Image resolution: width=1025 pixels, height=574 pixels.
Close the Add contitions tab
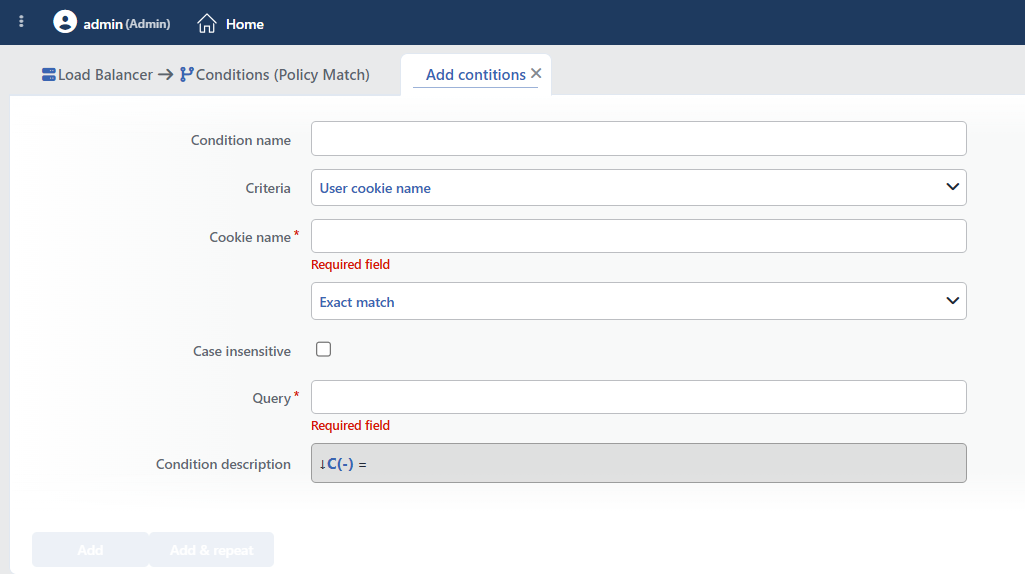coord(536,73)
